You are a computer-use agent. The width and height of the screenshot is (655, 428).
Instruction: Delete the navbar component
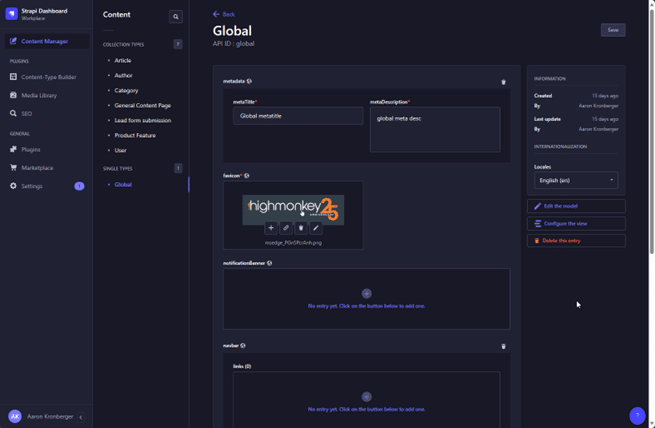pos(503,347)
